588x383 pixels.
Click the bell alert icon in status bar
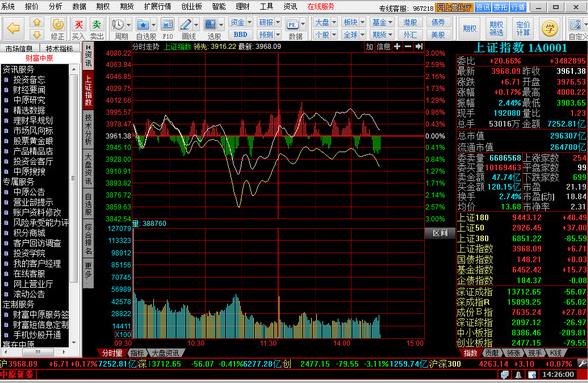pyautogui.click(x=518, y=374)
